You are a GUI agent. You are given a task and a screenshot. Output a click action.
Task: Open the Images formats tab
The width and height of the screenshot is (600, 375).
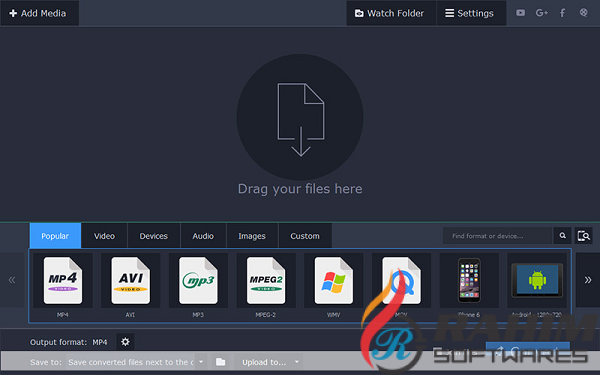252,236
